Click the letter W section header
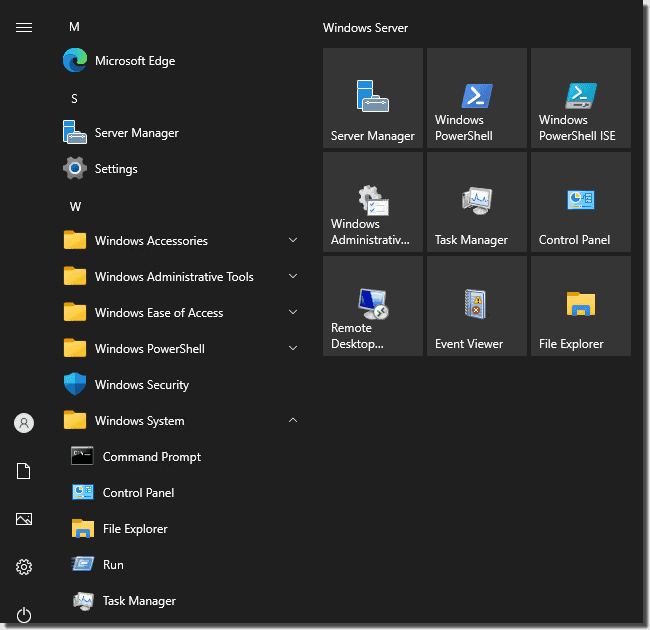Image resolution: width=650 pixels, height=630 pixels. [75, 207]
